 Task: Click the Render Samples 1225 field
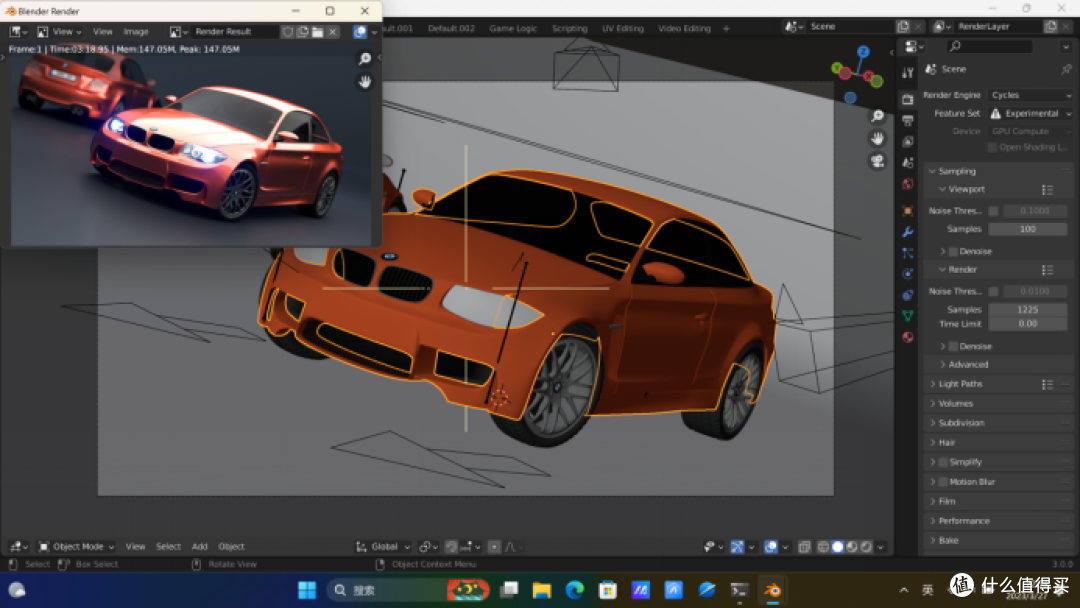pos(1028,310)
